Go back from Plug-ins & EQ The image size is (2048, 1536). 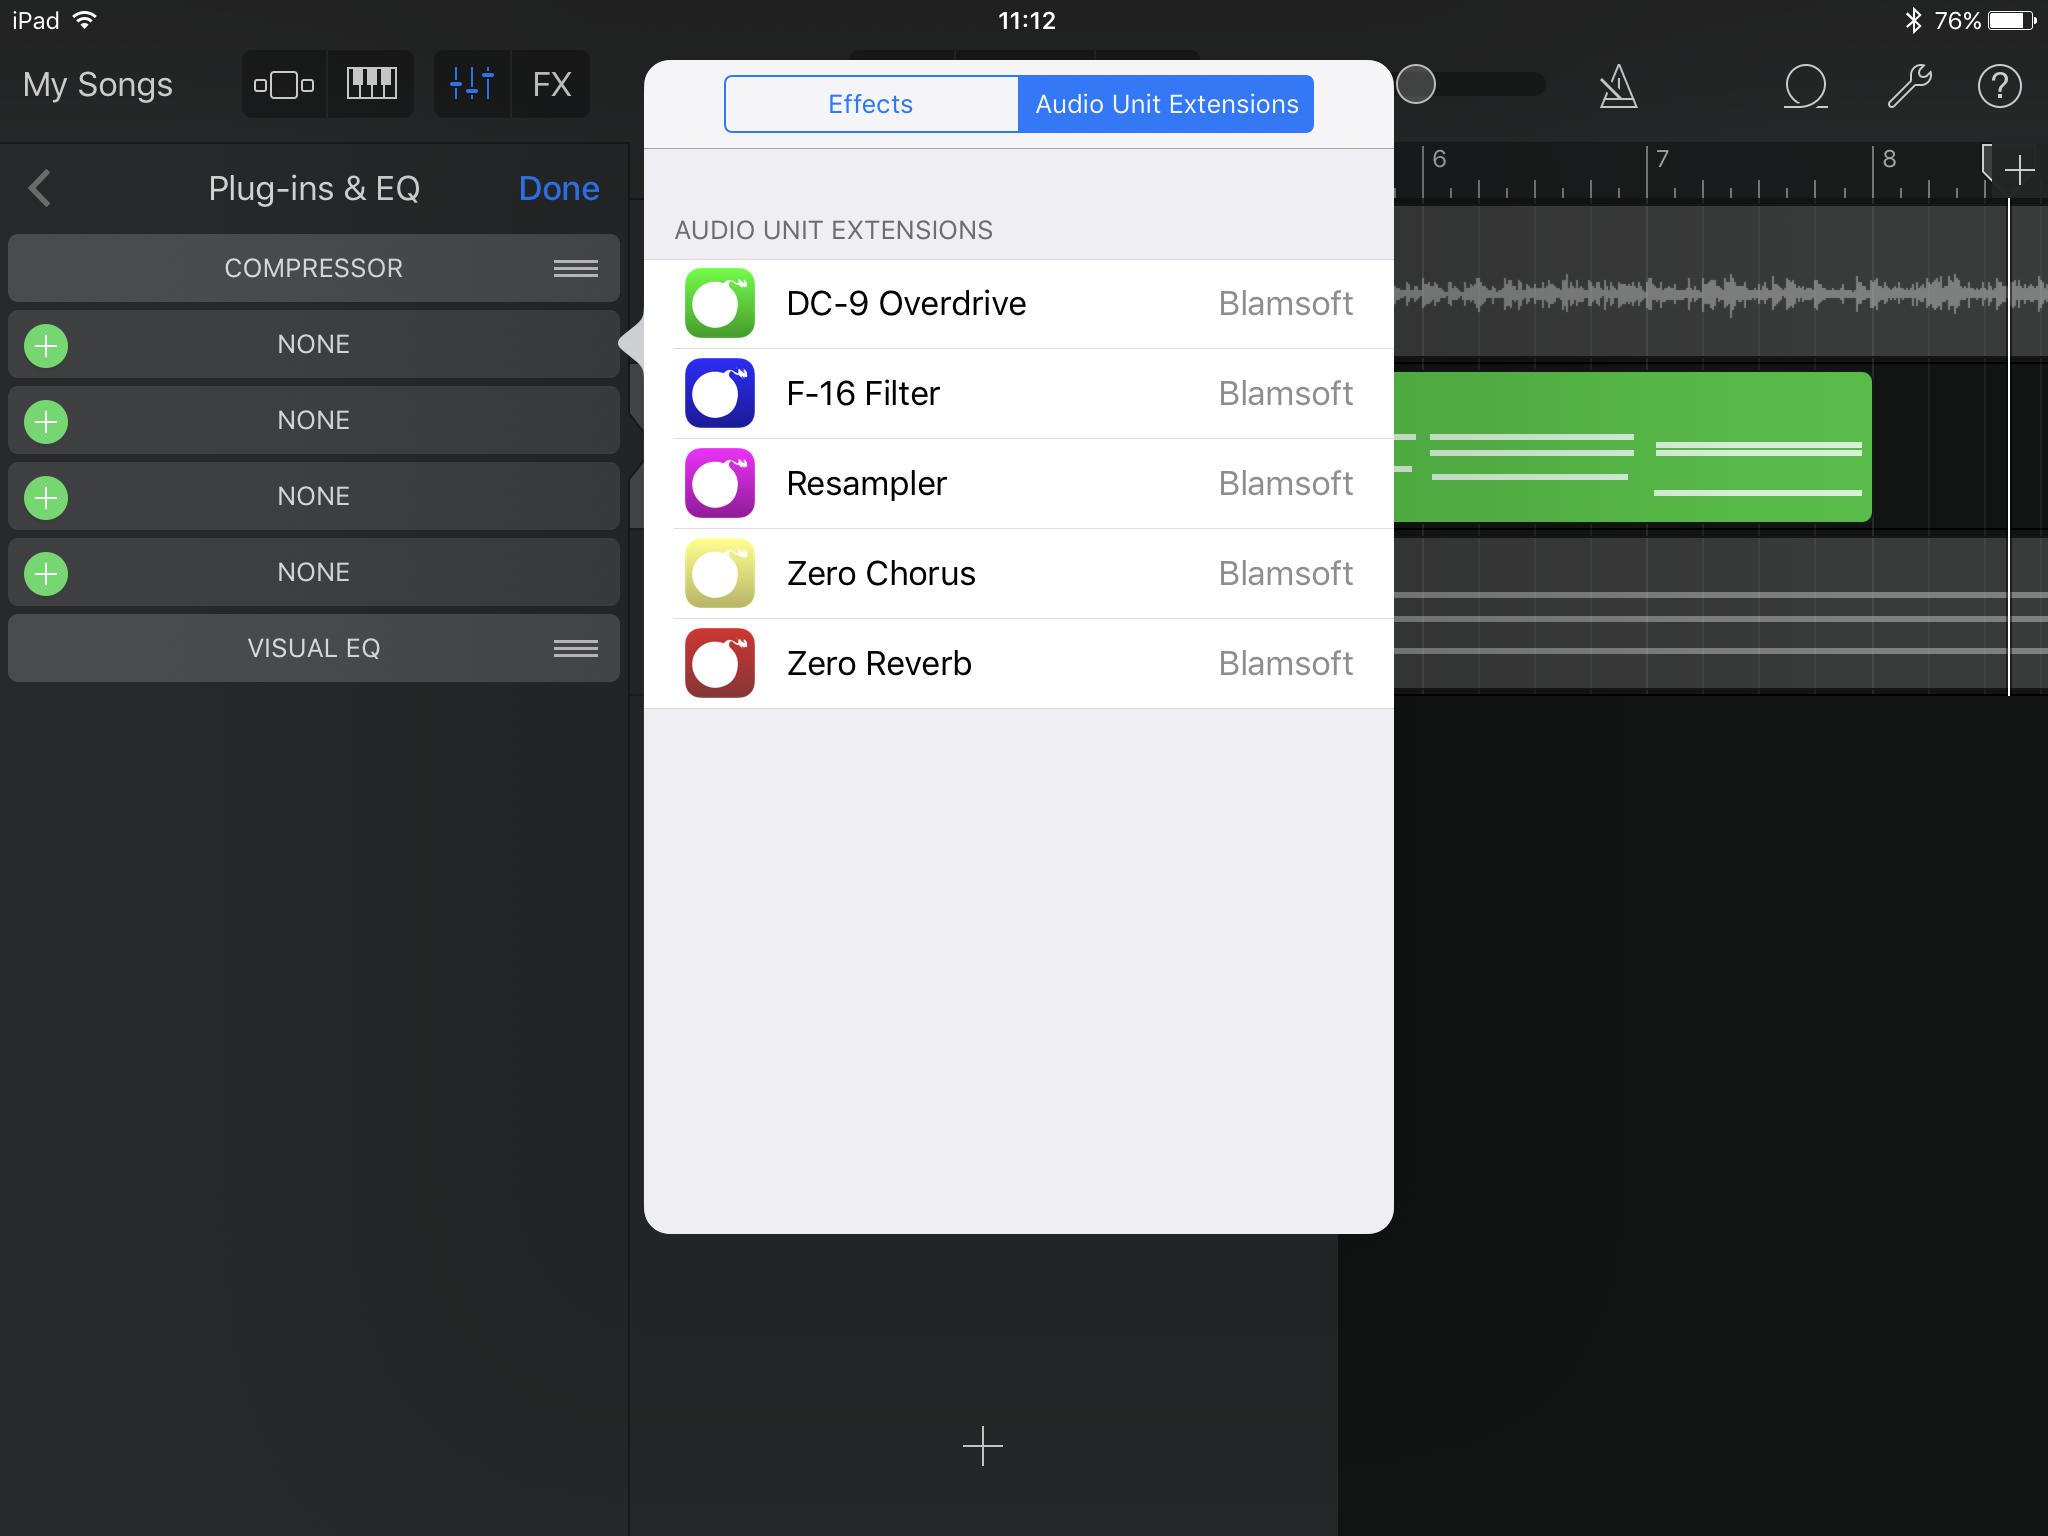click(x=40, y=188)
